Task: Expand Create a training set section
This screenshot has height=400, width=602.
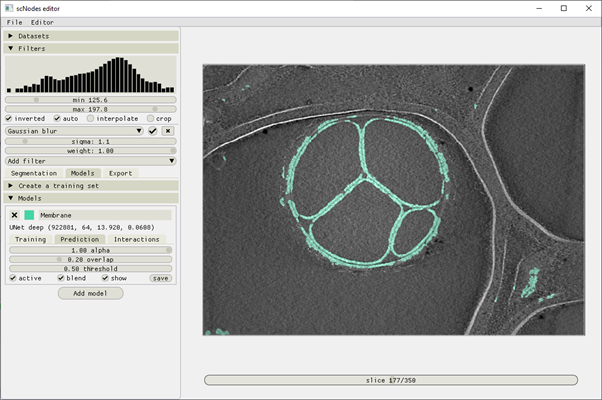Action: tap(91, 186)
